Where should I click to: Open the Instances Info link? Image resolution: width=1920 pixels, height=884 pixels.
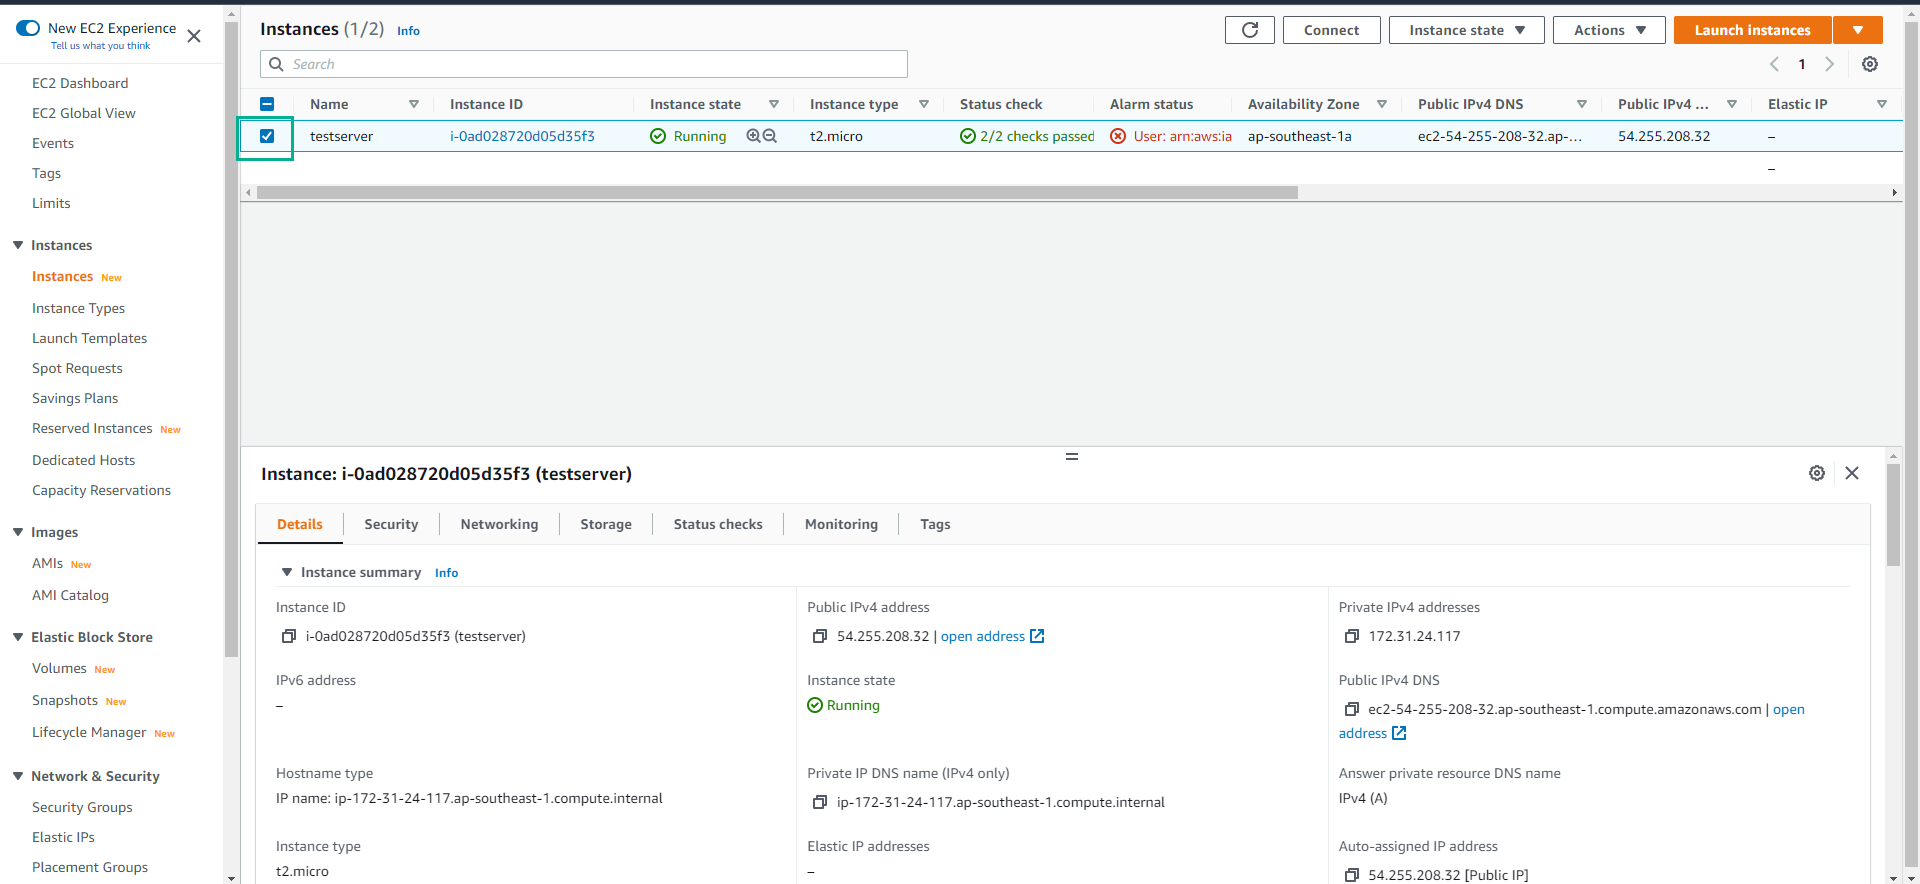pos(408,31)
